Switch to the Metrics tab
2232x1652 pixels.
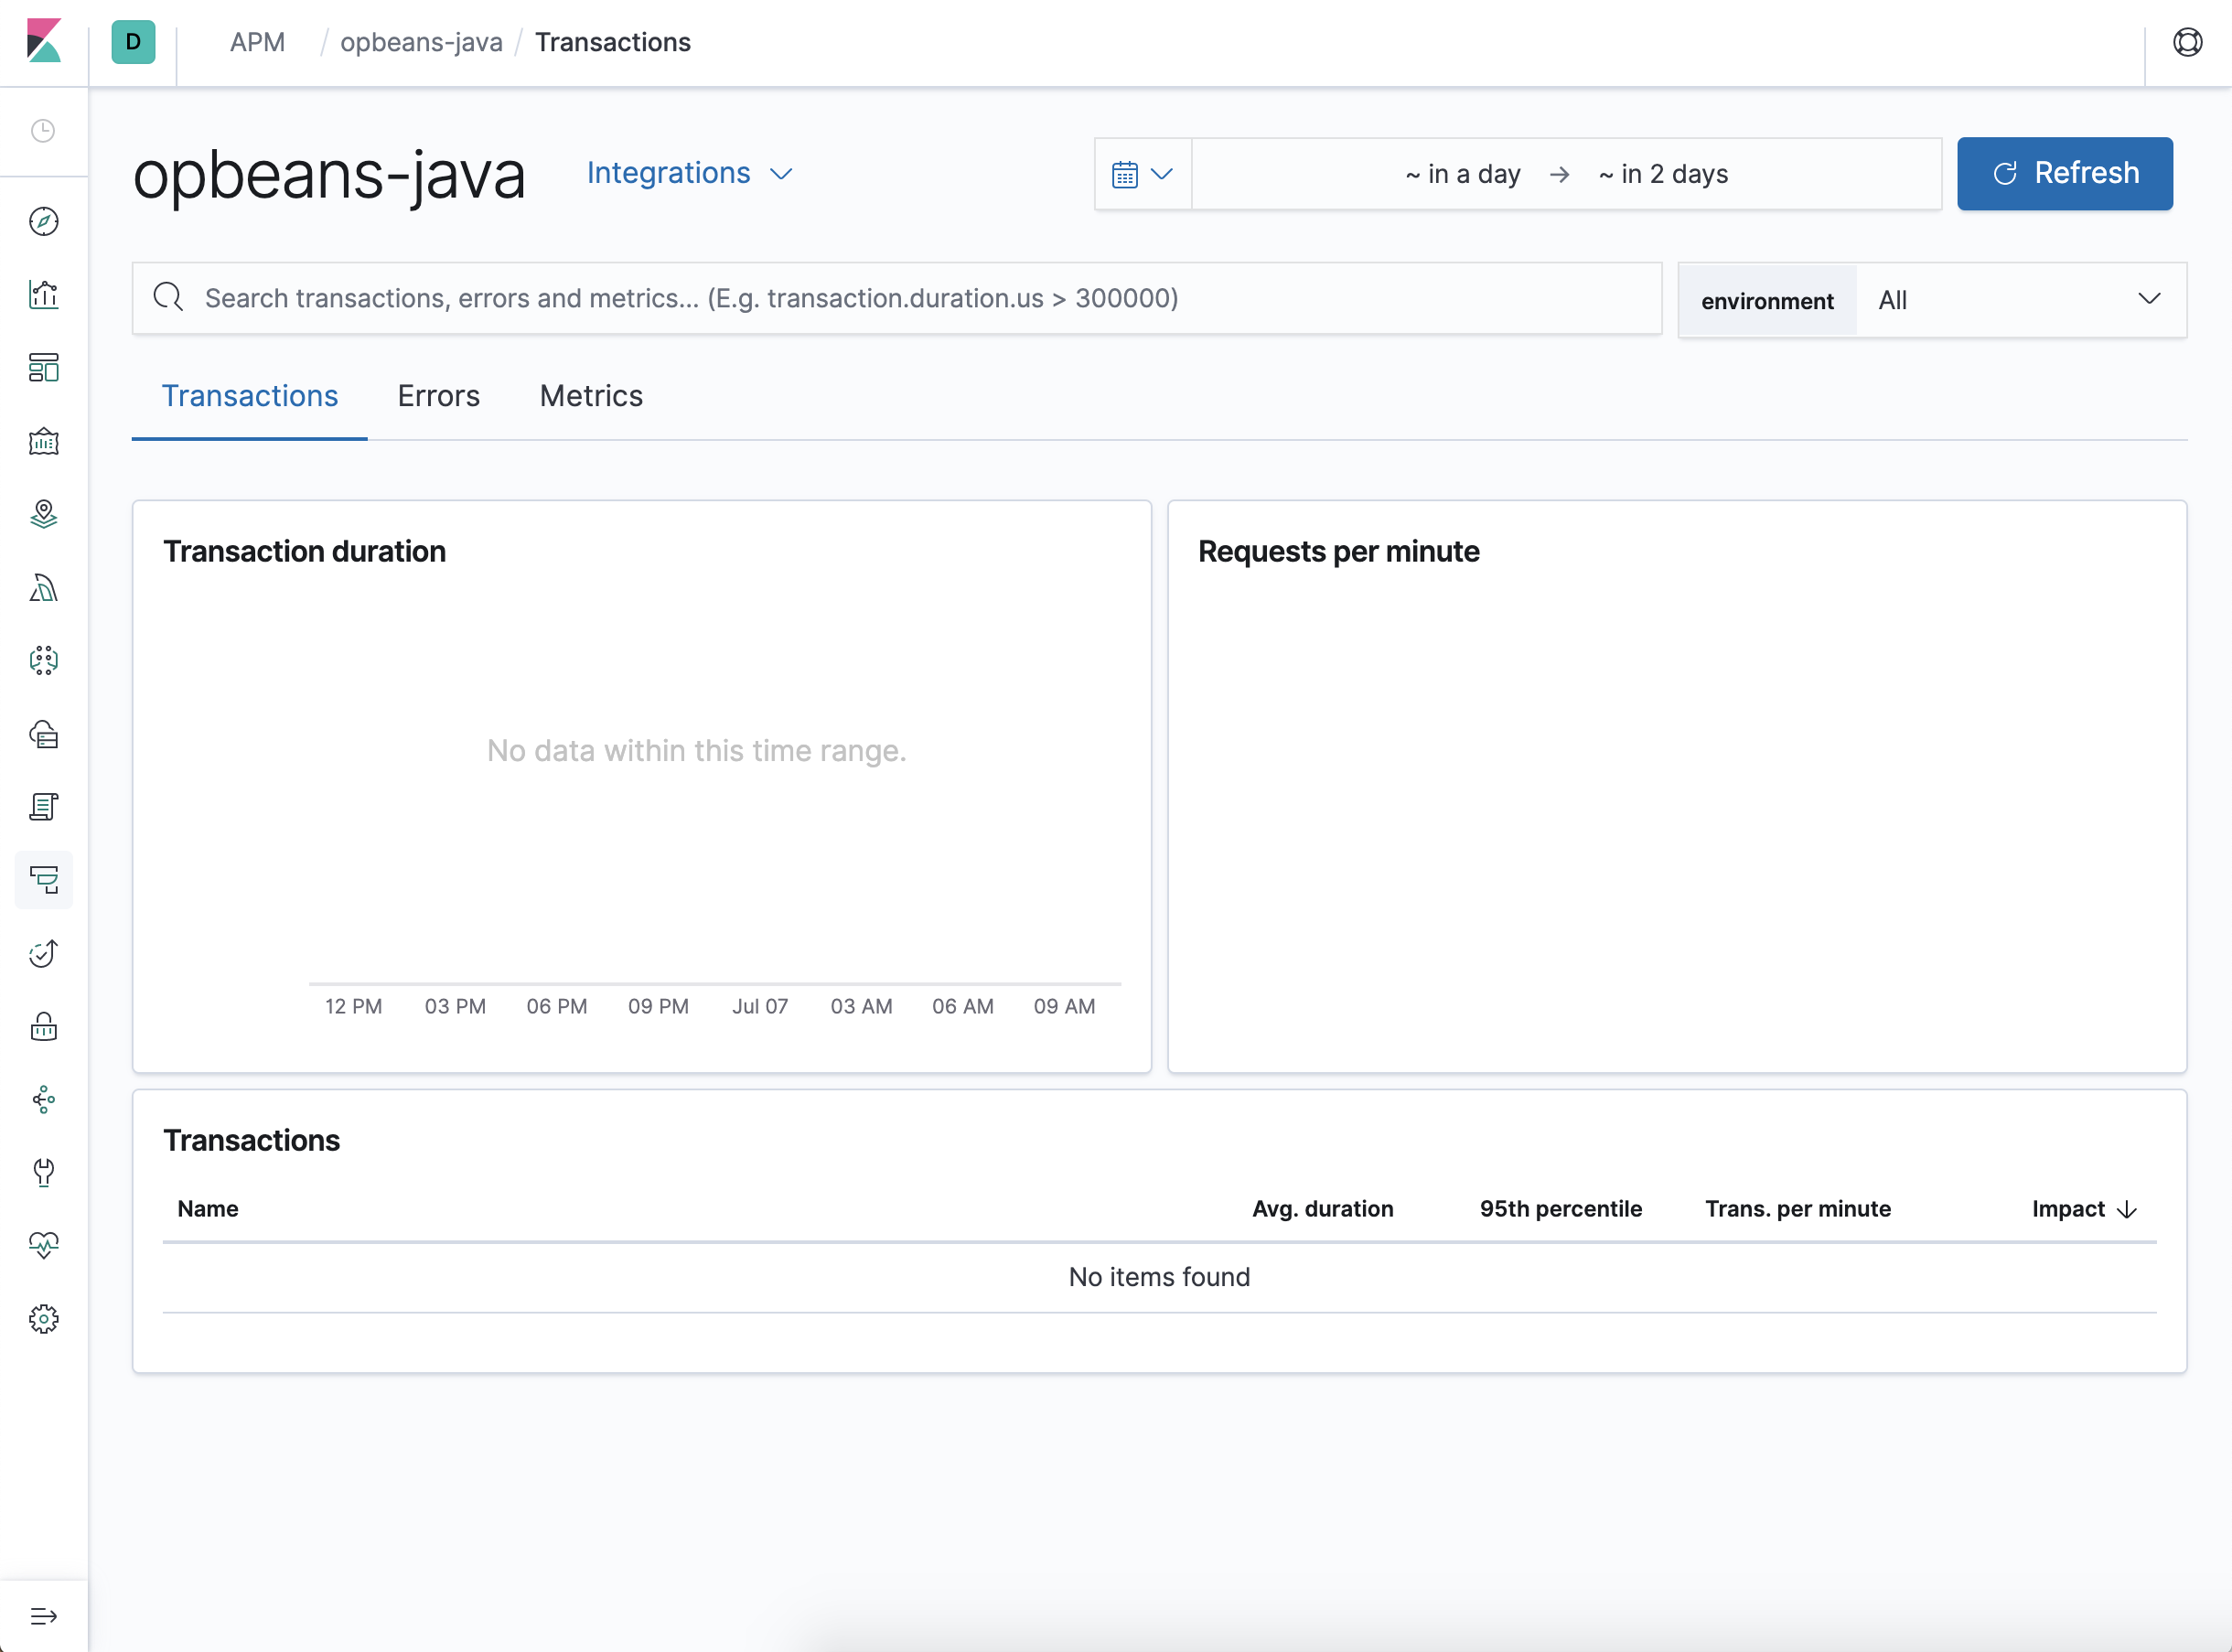click(x=591, y=396)
